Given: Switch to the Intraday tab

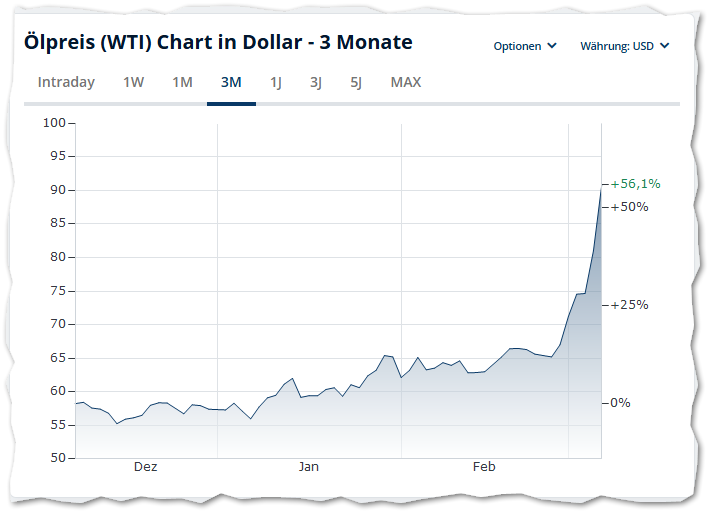Looking at the screenshot, I should pos(66,82).
